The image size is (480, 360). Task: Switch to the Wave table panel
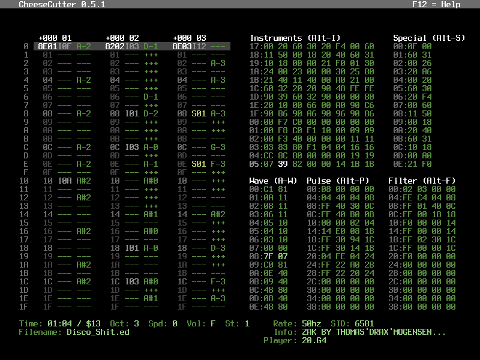pos(273,181)
